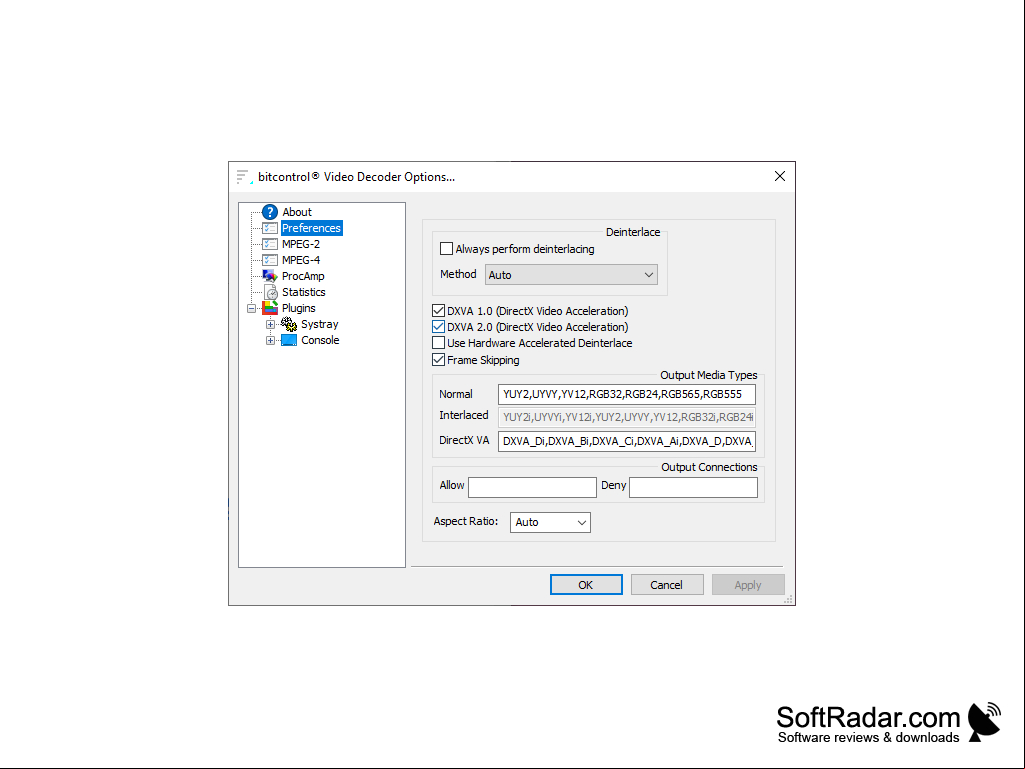Click the Interlaced media types field
The width and height of the screenshot is (1025, 769).
627,417
